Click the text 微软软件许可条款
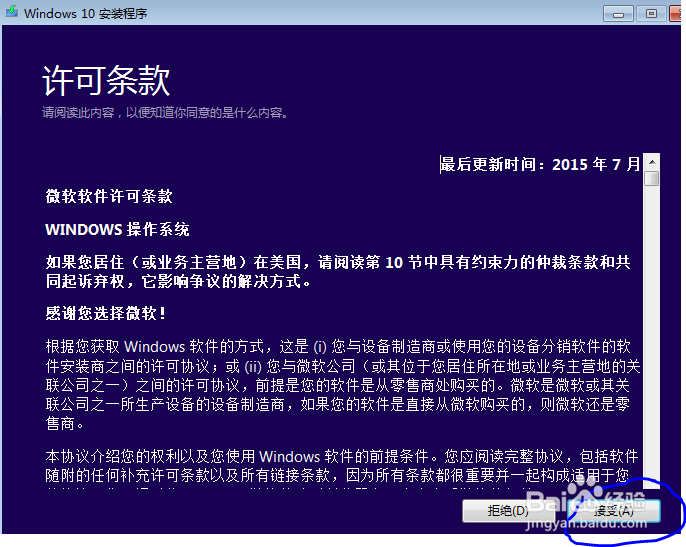Image resolution: width=686 pixels, height=547 pixels. click(x=109, y=196)
